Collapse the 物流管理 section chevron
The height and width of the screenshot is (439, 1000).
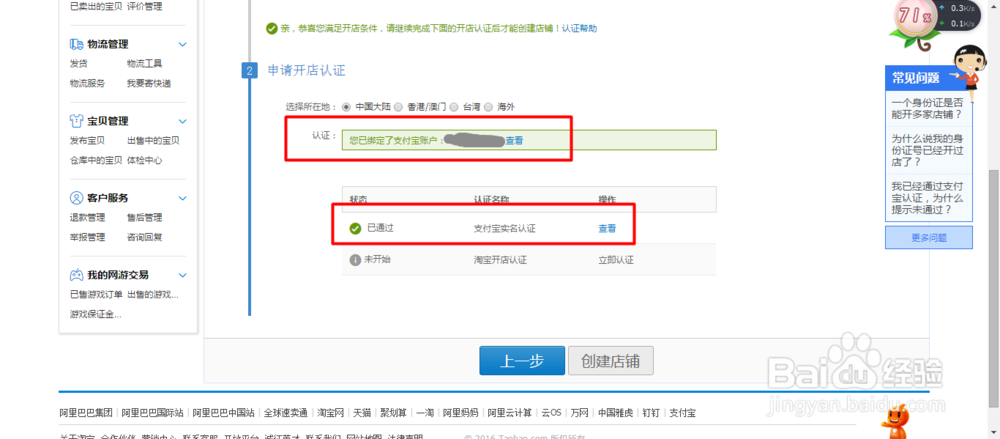coord(183,45)
